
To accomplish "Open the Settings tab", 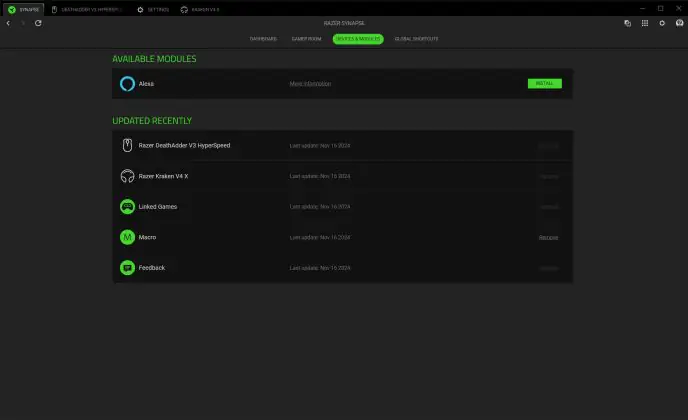I will 153,9.
